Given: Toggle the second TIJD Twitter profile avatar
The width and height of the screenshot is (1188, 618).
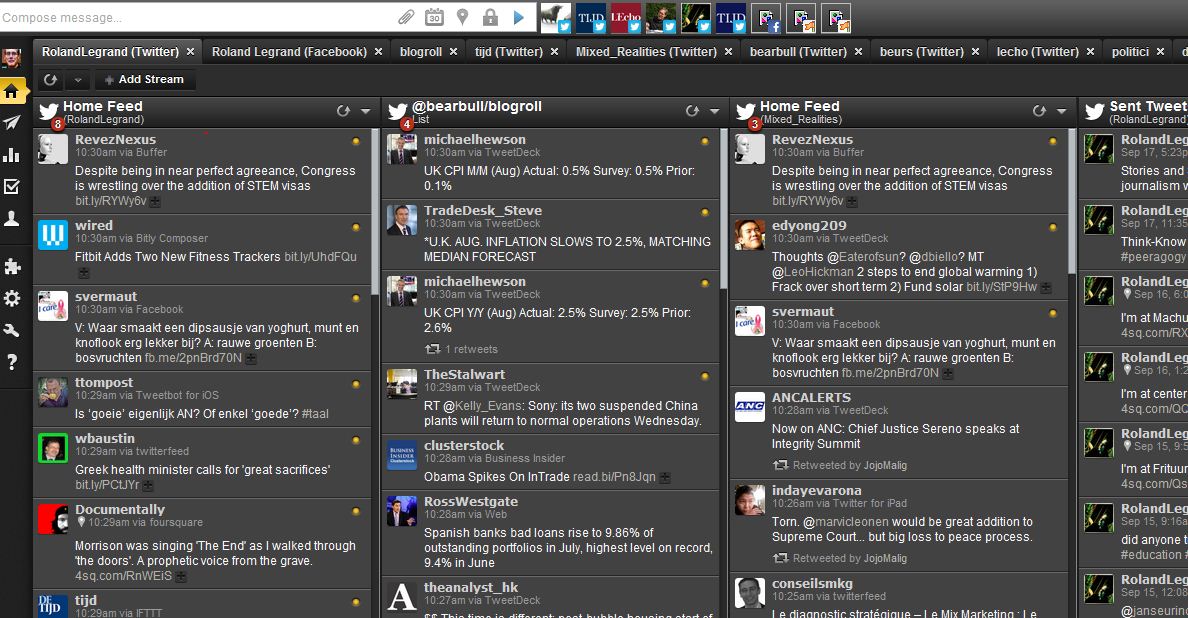Looking at the screenshot, I should tap(731, 18).
